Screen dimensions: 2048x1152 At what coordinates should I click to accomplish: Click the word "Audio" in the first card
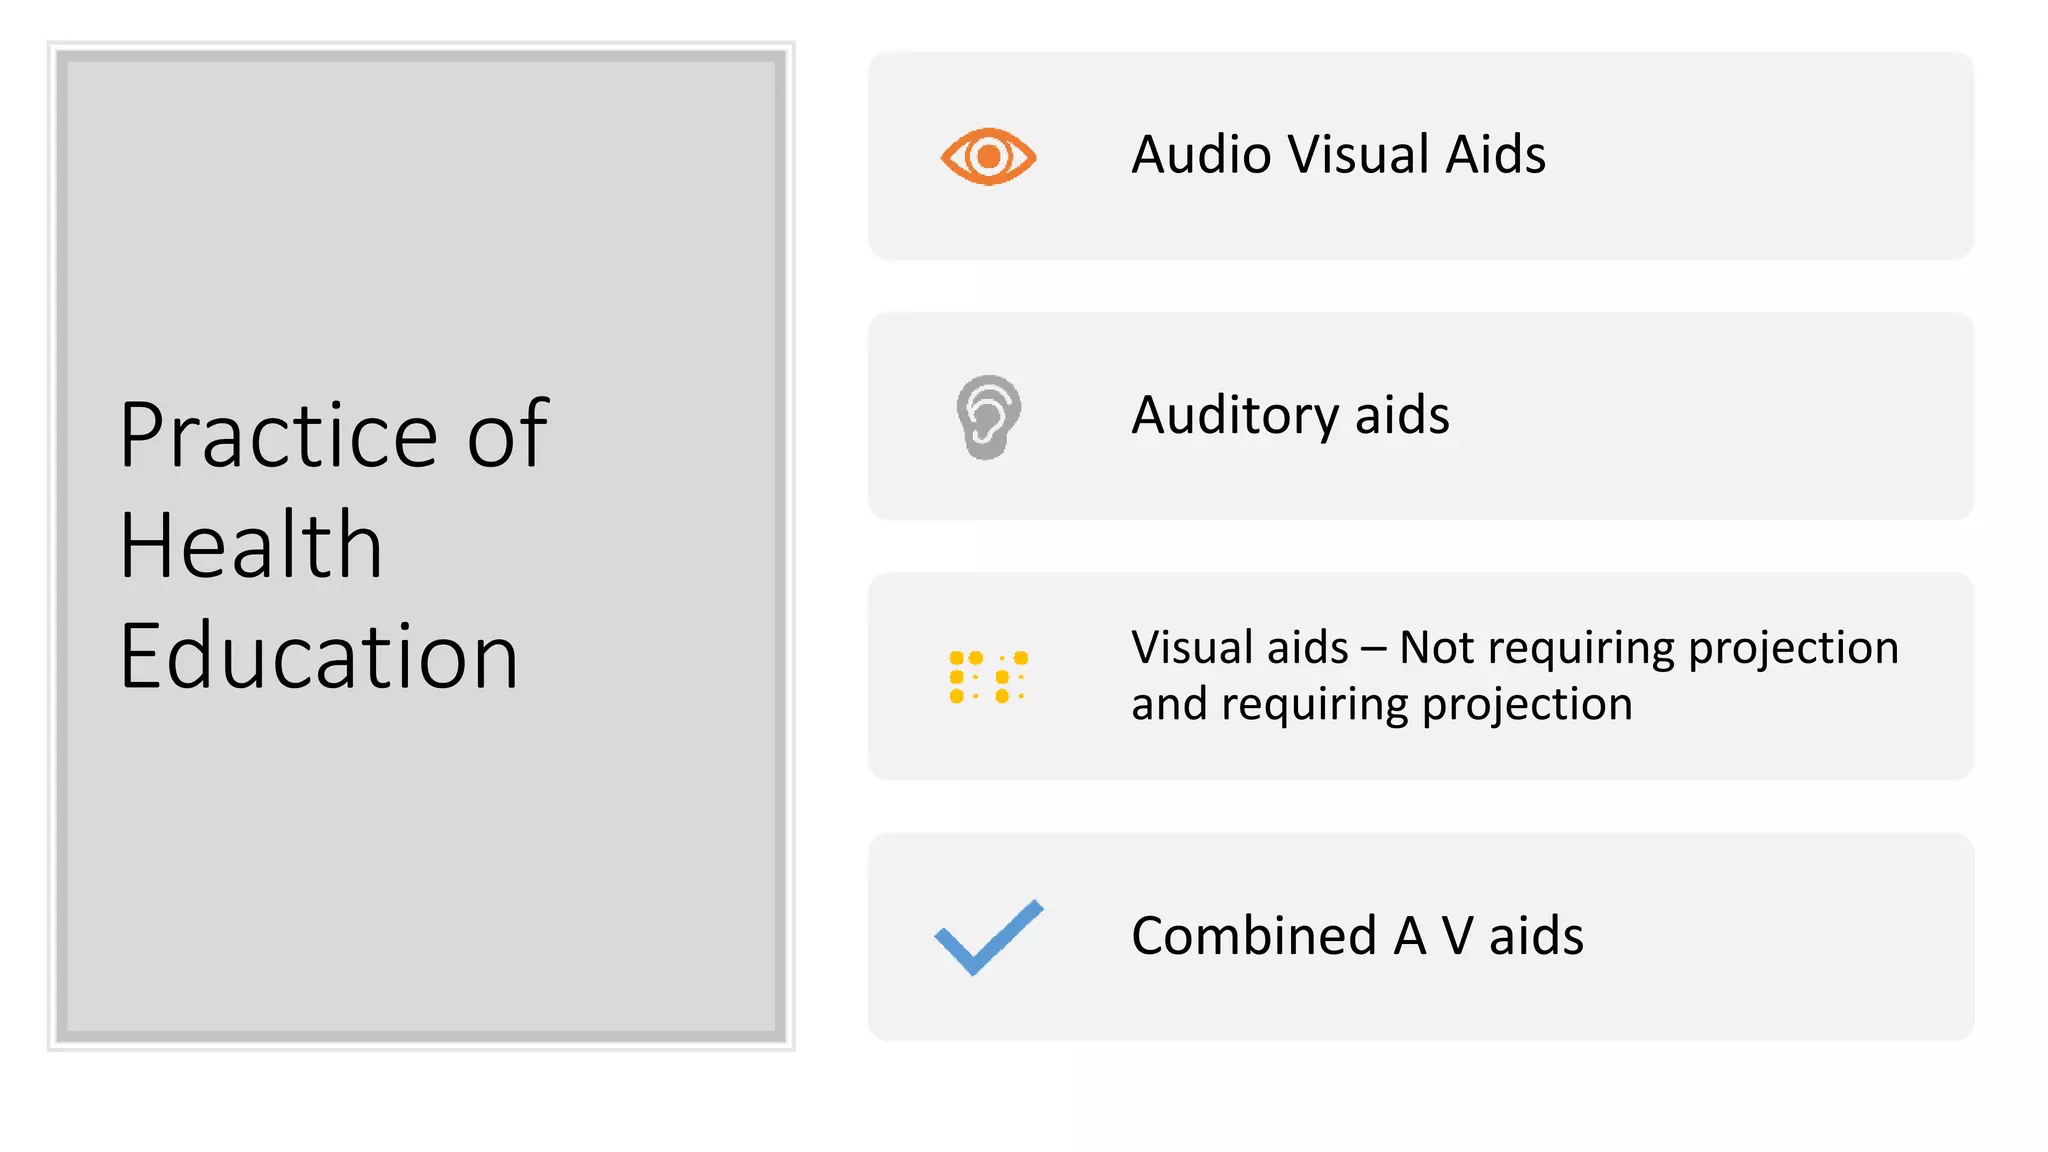pos(1201,156)
